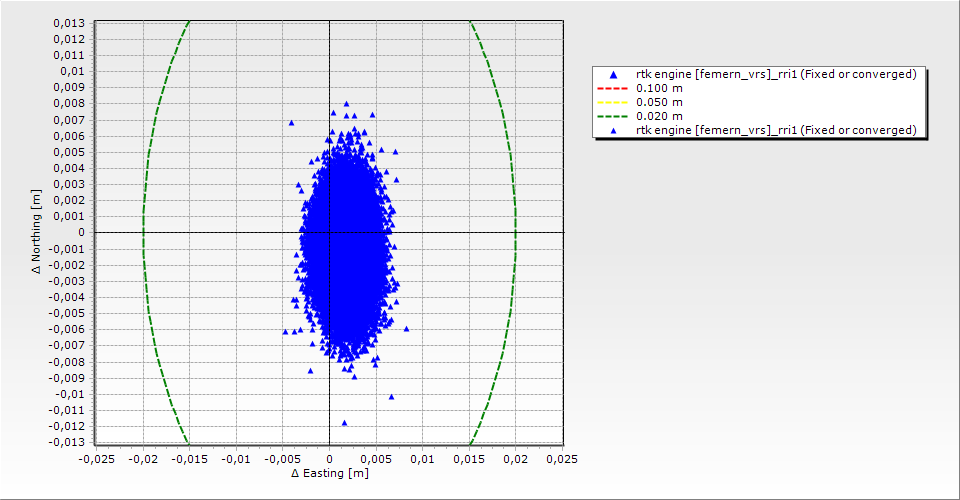Click the first rtk engine legend label

[x=776, y=74]
